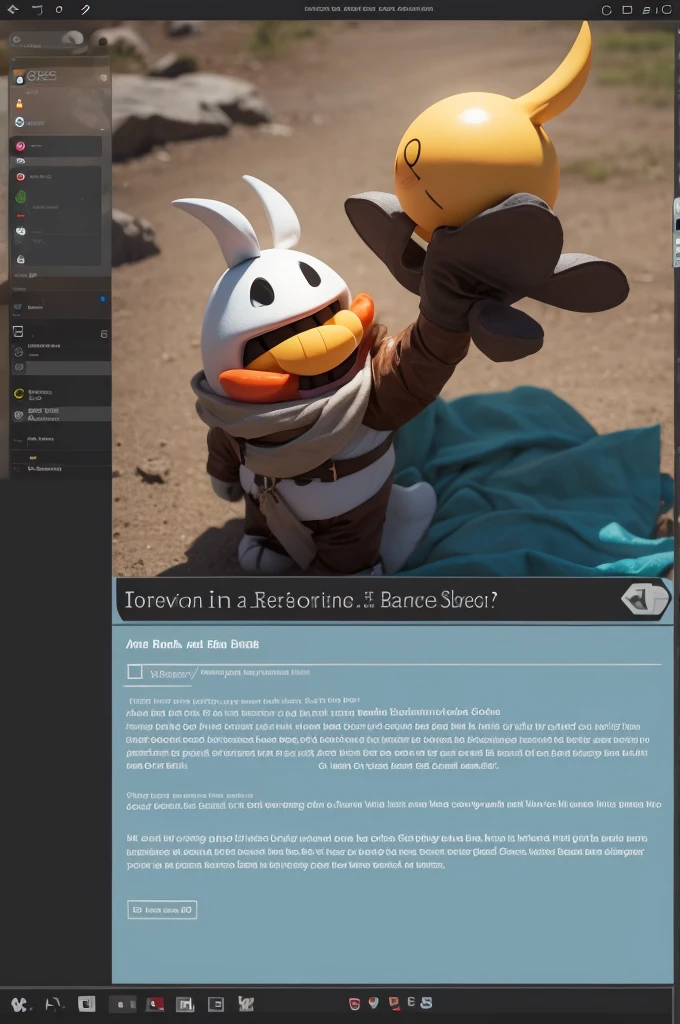Click the sidebar search field at top
680x1024 pixels.
coord(47,40)
